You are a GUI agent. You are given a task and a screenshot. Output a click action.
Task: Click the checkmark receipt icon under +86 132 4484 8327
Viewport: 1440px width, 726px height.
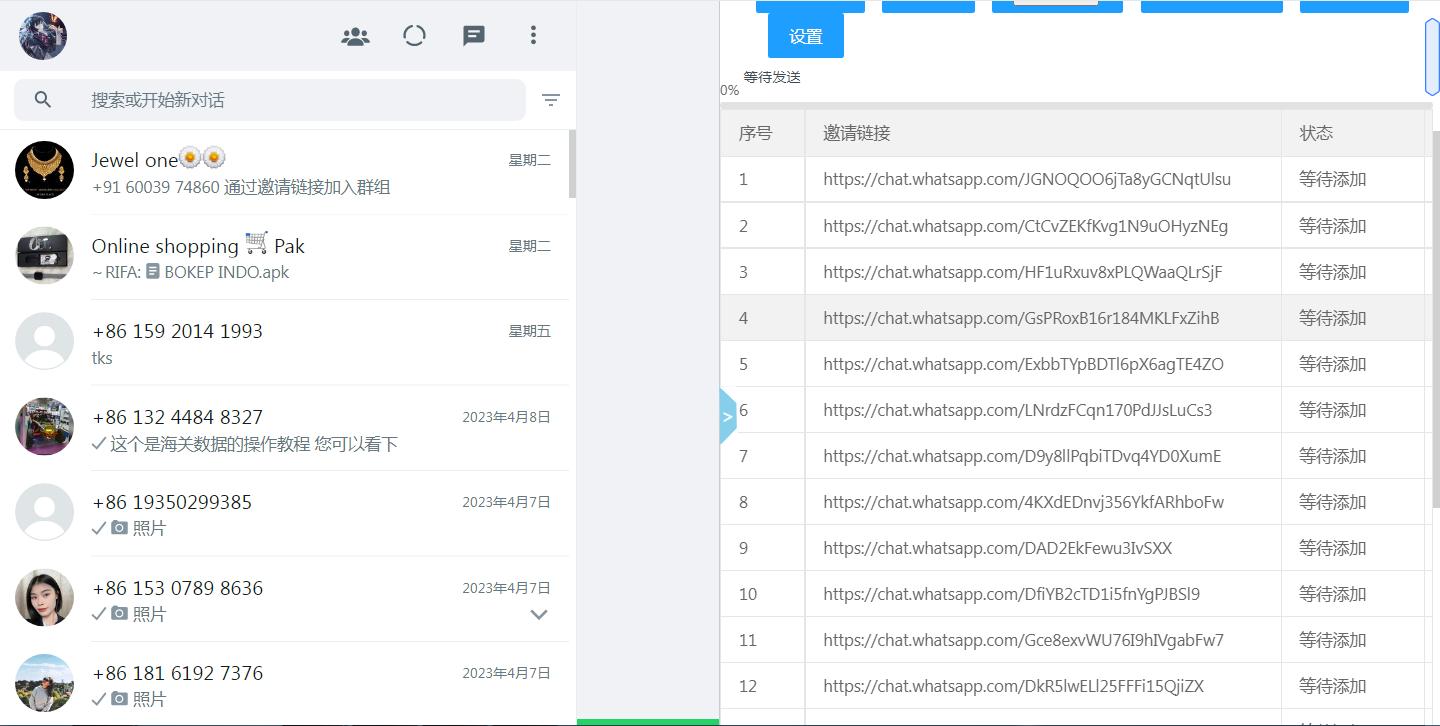[x=99, y=444]
